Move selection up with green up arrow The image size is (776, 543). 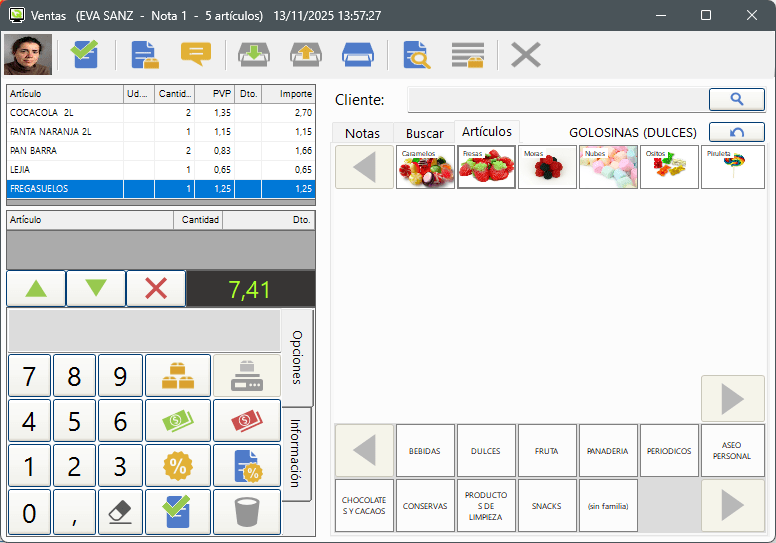click(36, 288)
